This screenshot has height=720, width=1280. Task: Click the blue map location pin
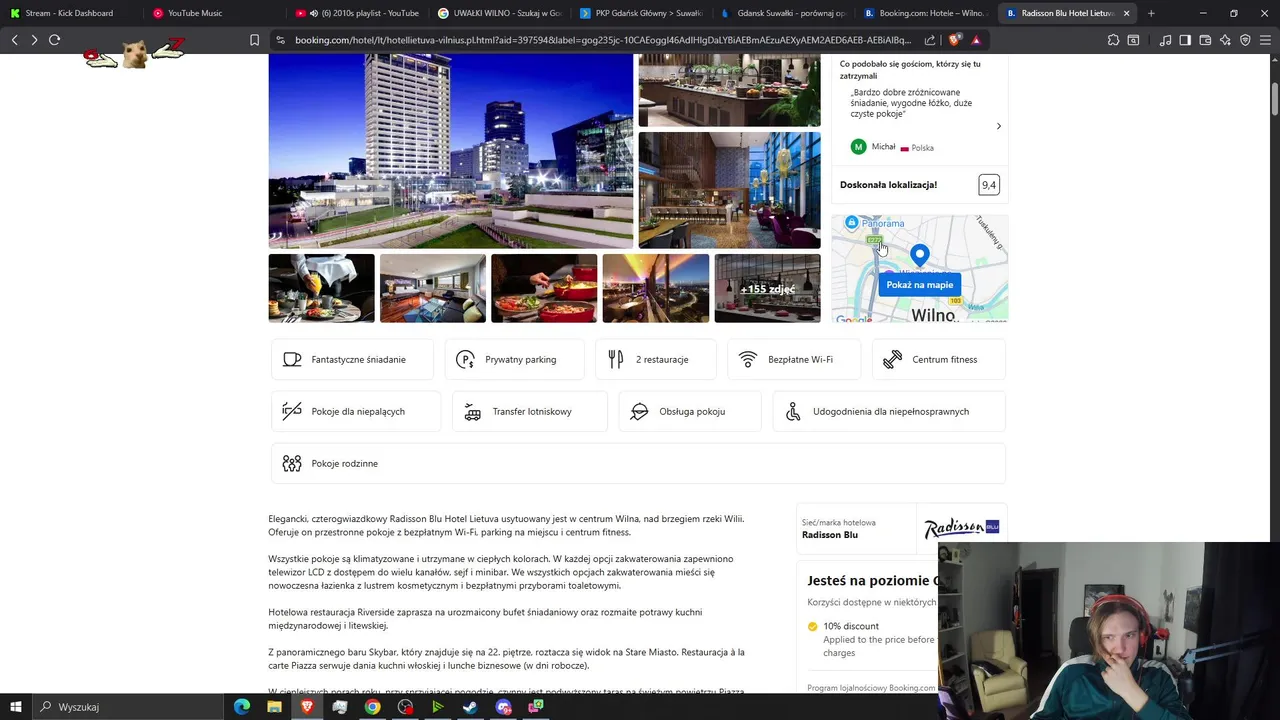(920, 256)
